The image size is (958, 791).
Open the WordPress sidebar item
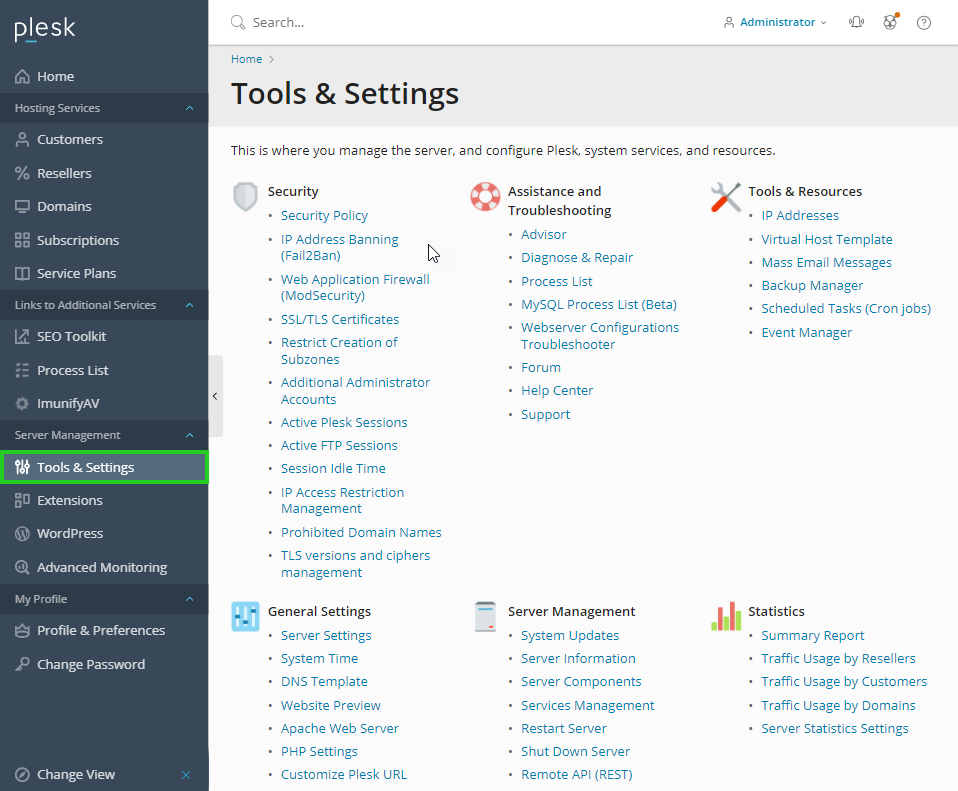coord(70,533)
